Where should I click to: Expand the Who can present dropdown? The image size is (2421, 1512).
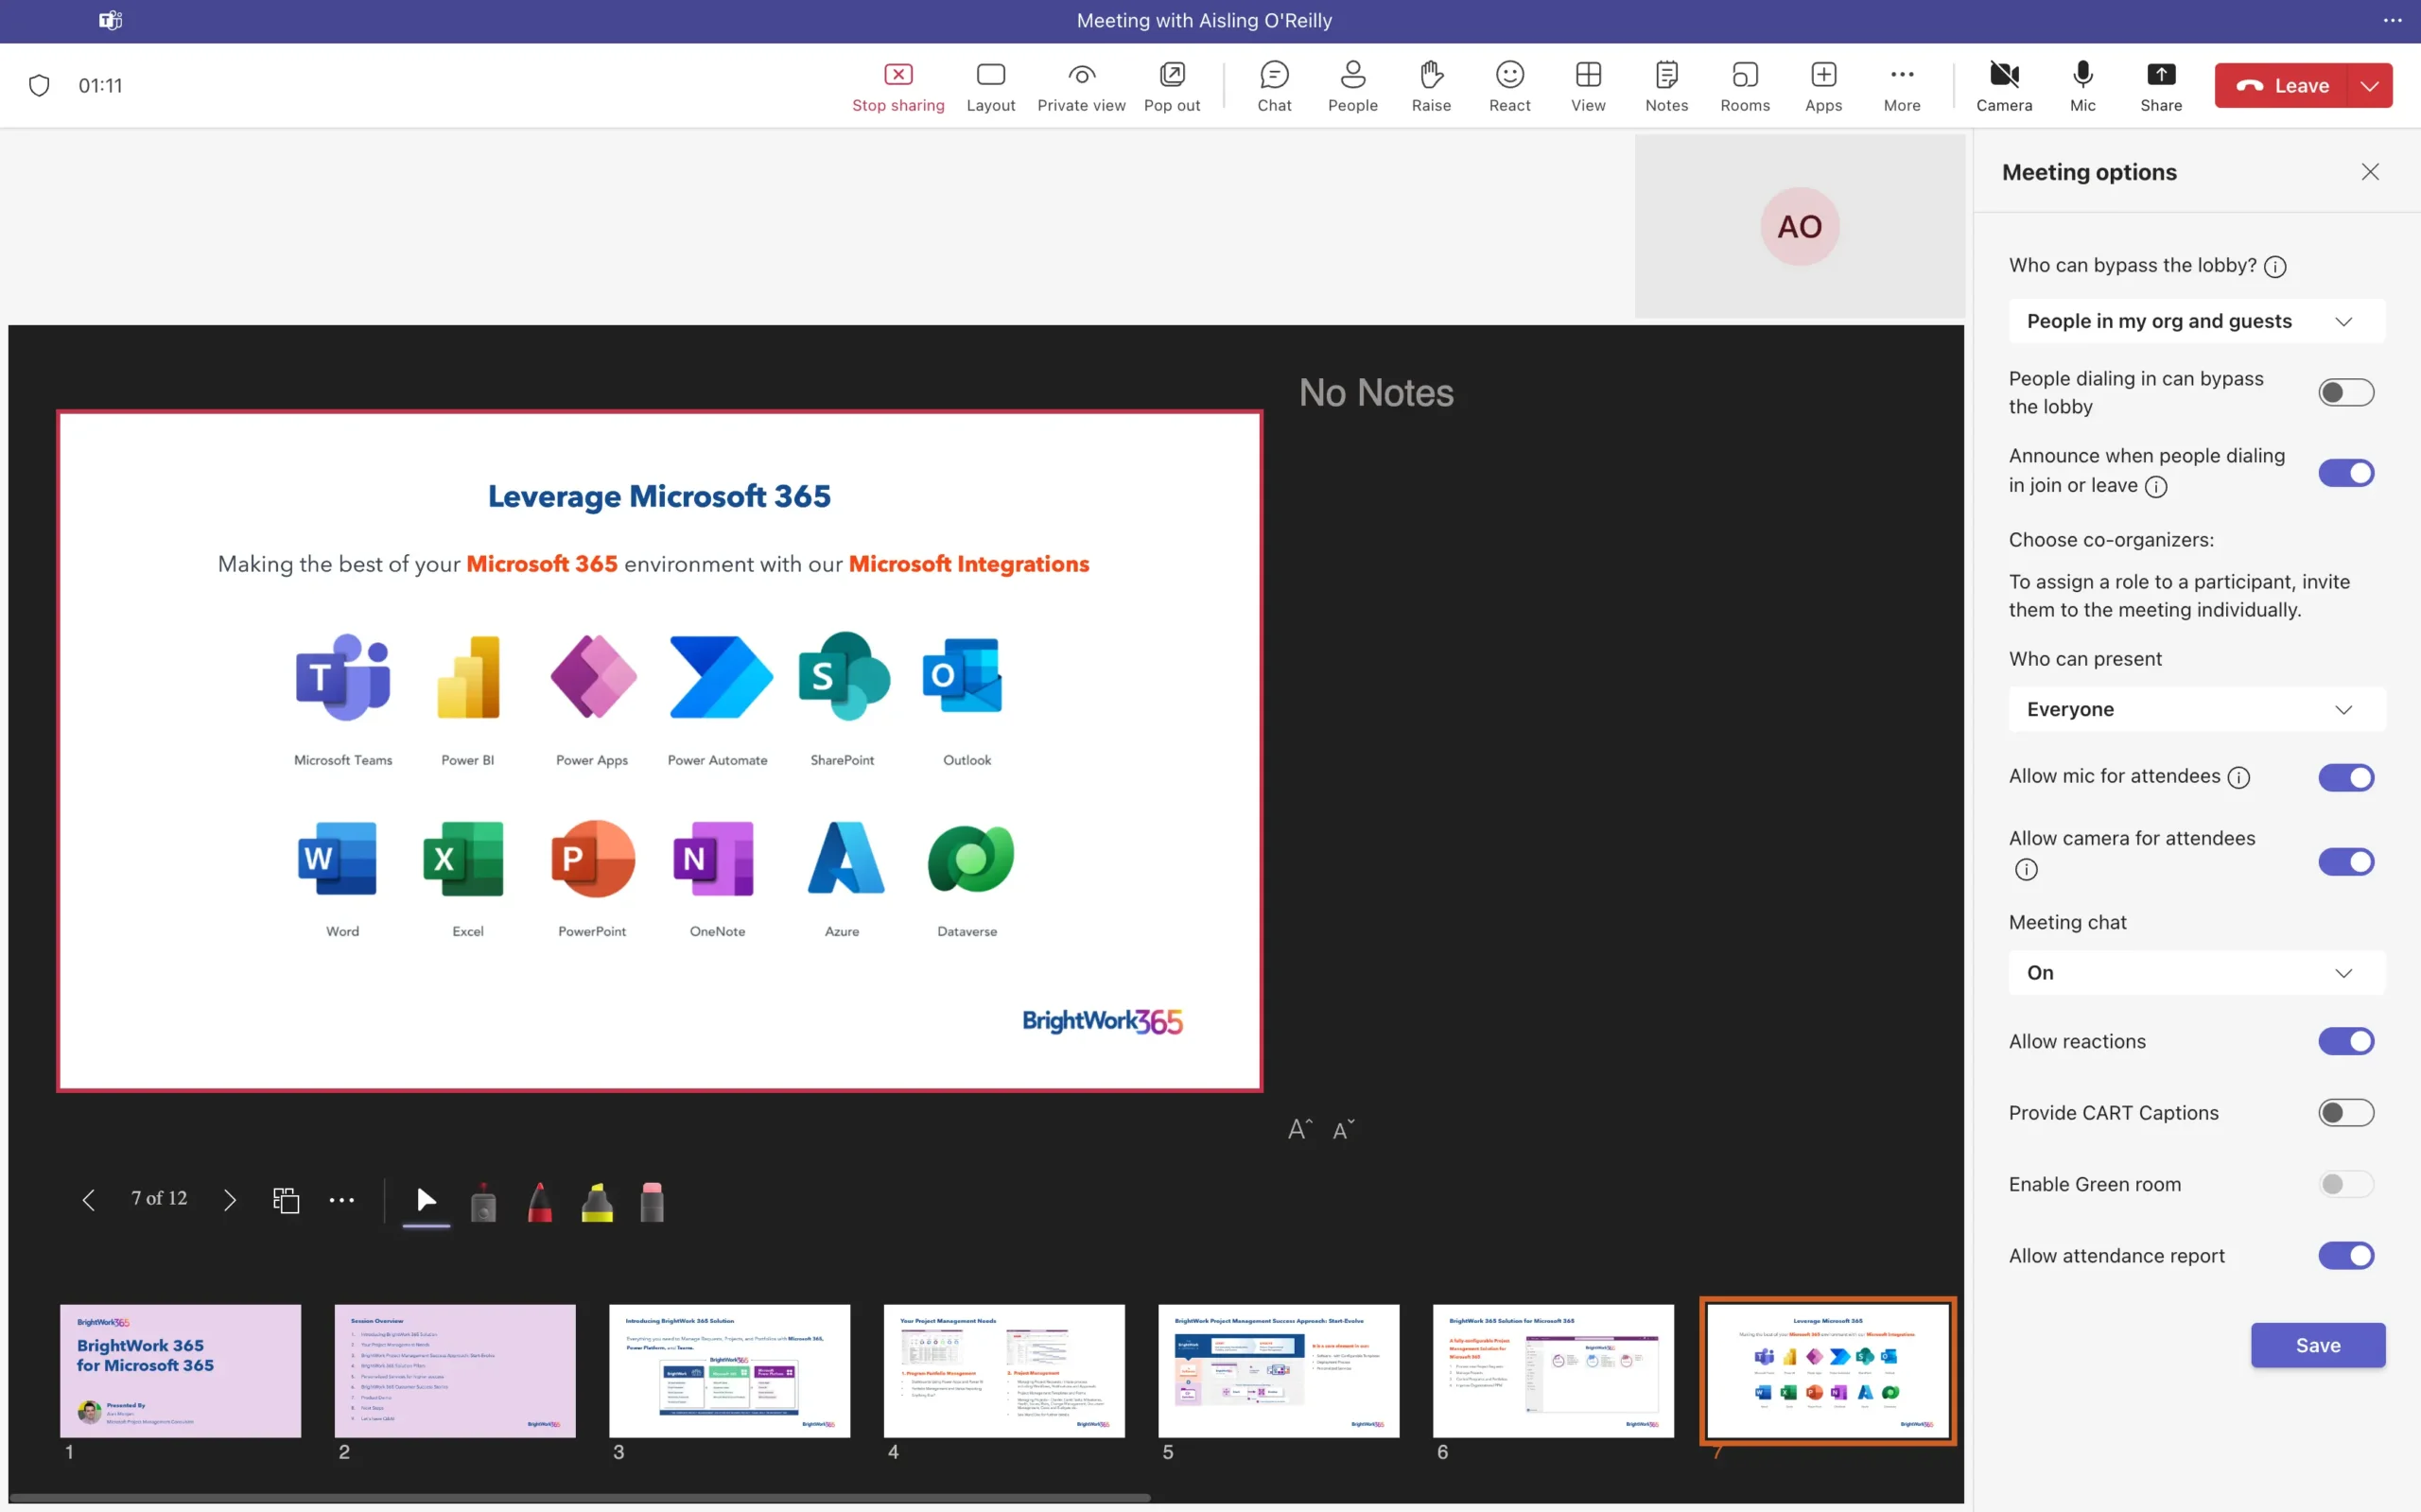pyautogui.click(x=2196, y=709)
